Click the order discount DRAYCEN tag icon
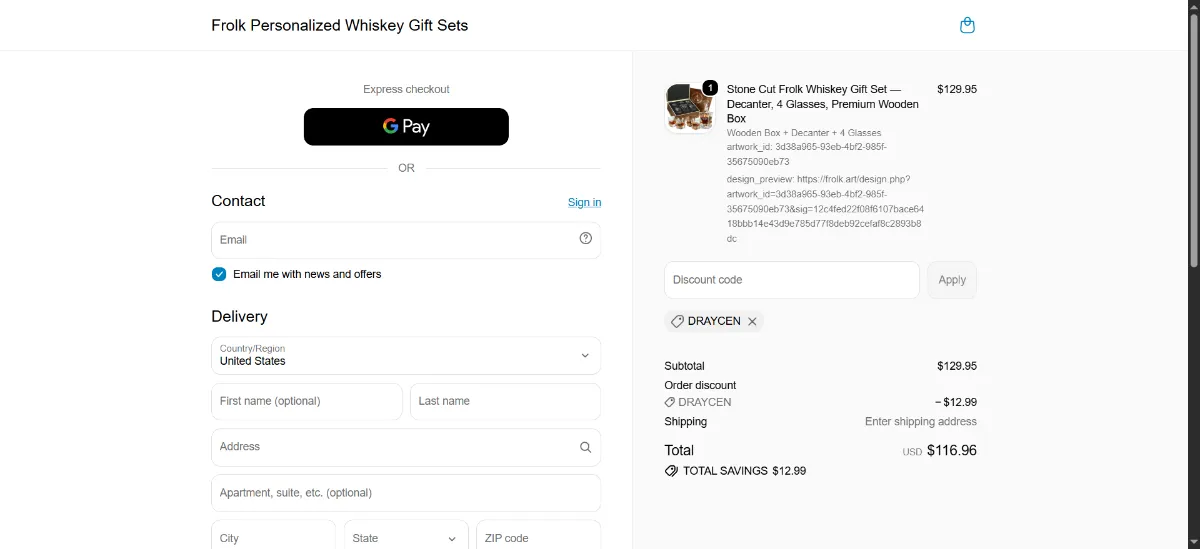 click(x=670, y=402)
